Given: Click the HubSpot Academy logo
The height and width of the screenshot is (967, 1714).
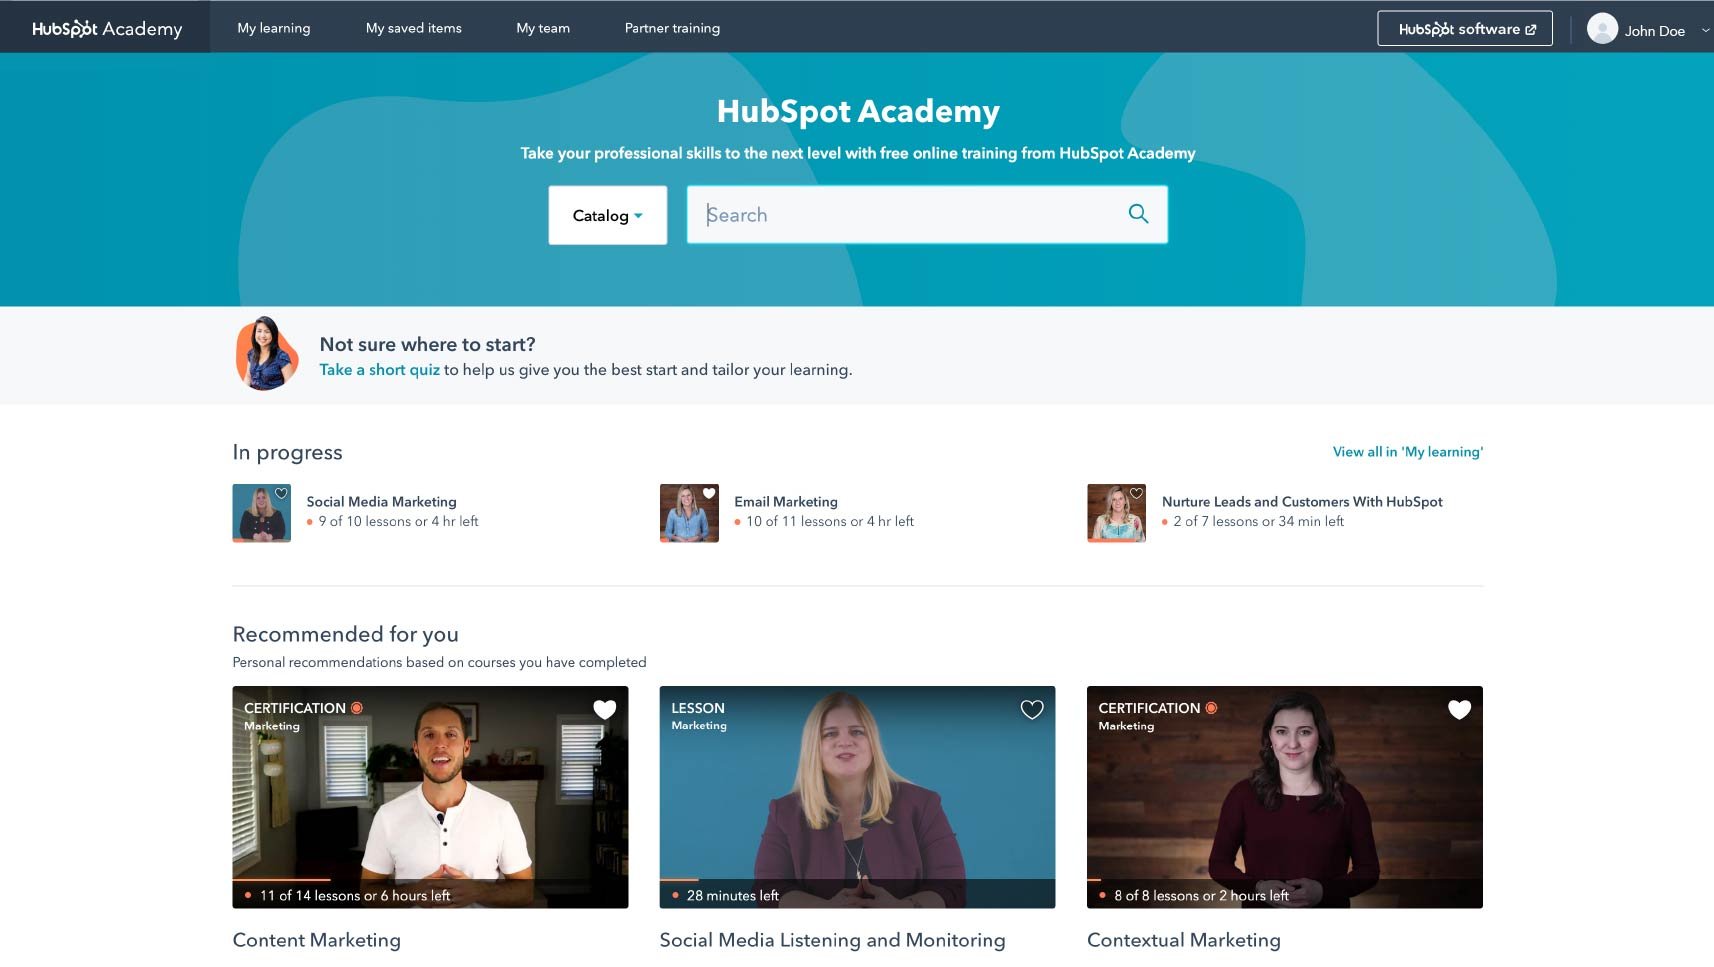Looking at the screenshot, I should pos(107,29).
